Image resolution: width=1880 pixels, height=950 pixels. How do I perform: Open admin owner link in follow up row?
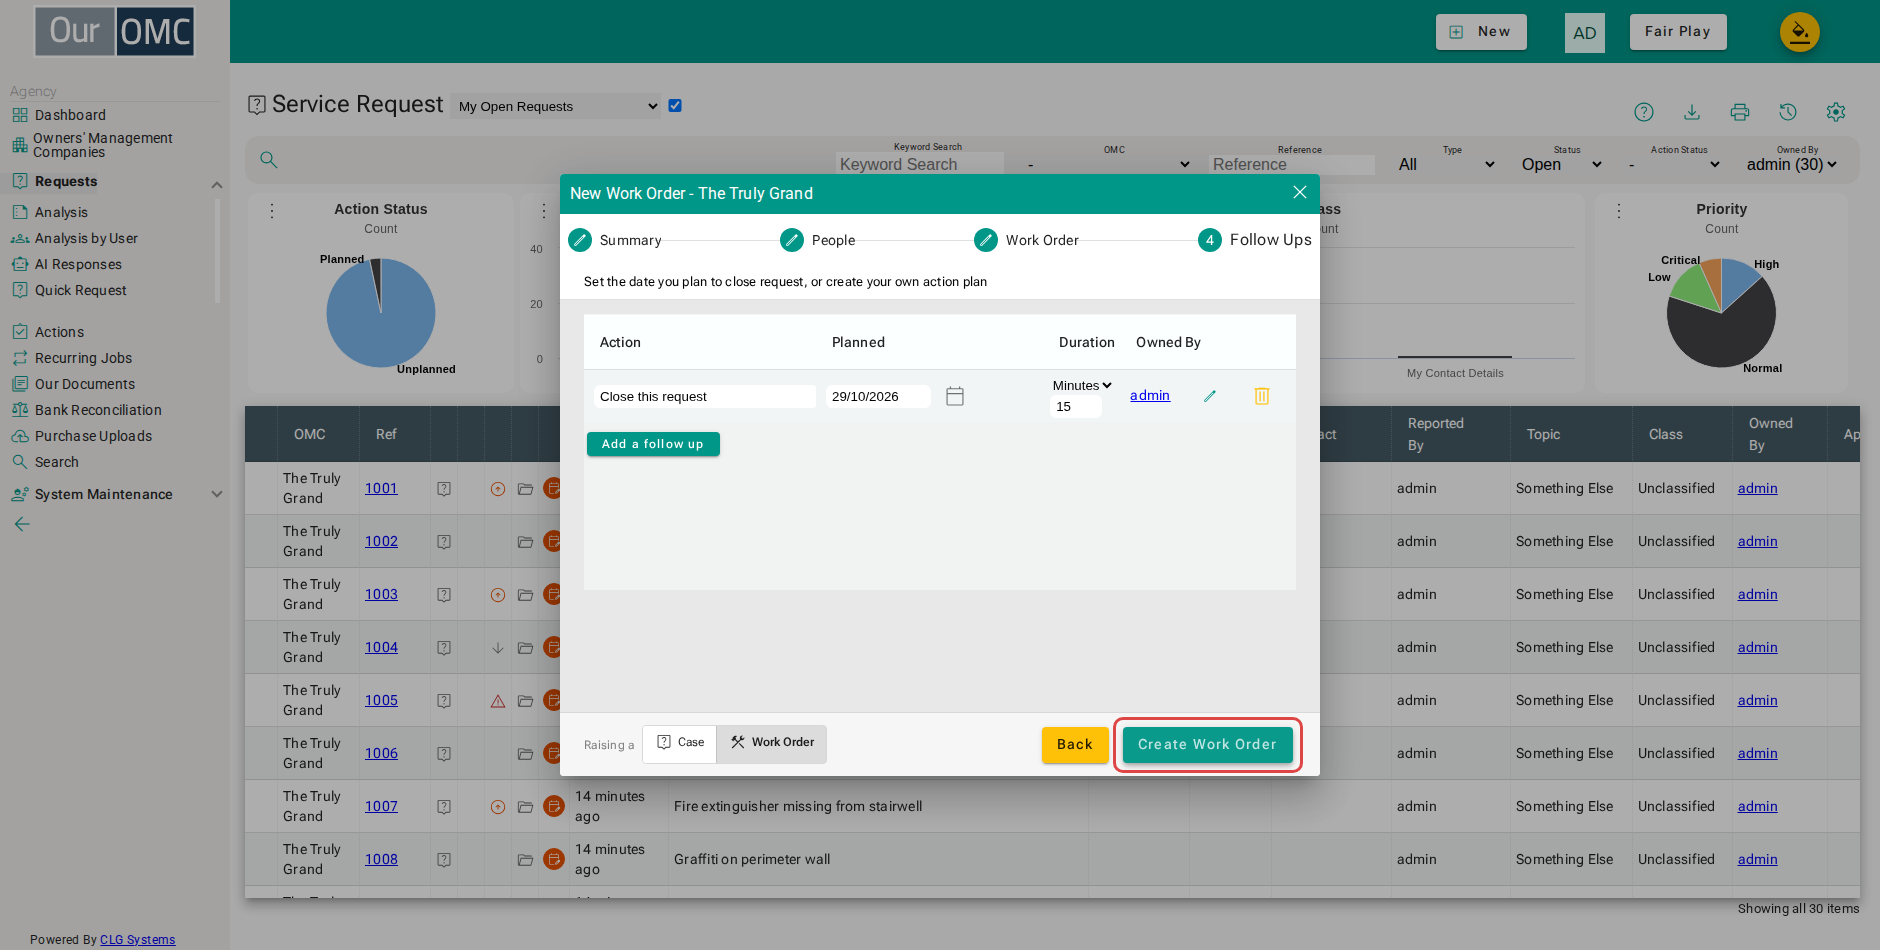[1150, 396]
